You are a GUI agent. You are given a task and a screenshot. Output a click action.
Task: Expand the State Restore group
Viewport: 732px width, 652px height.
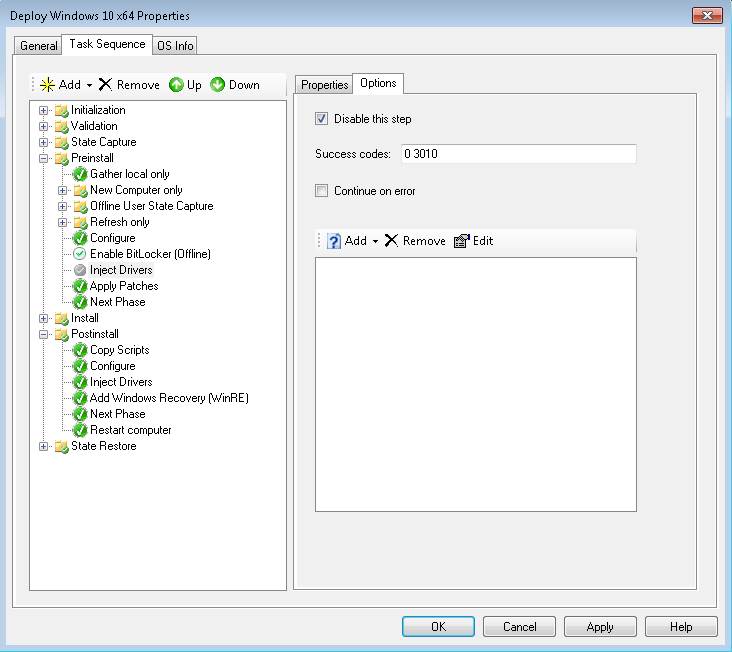click(43, 446)
